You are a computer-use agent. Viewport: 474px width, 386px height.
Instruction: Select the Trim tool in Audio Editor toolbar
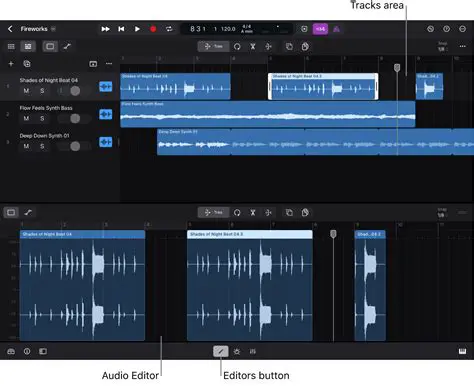pyautogui.click(x=213, y=212)
